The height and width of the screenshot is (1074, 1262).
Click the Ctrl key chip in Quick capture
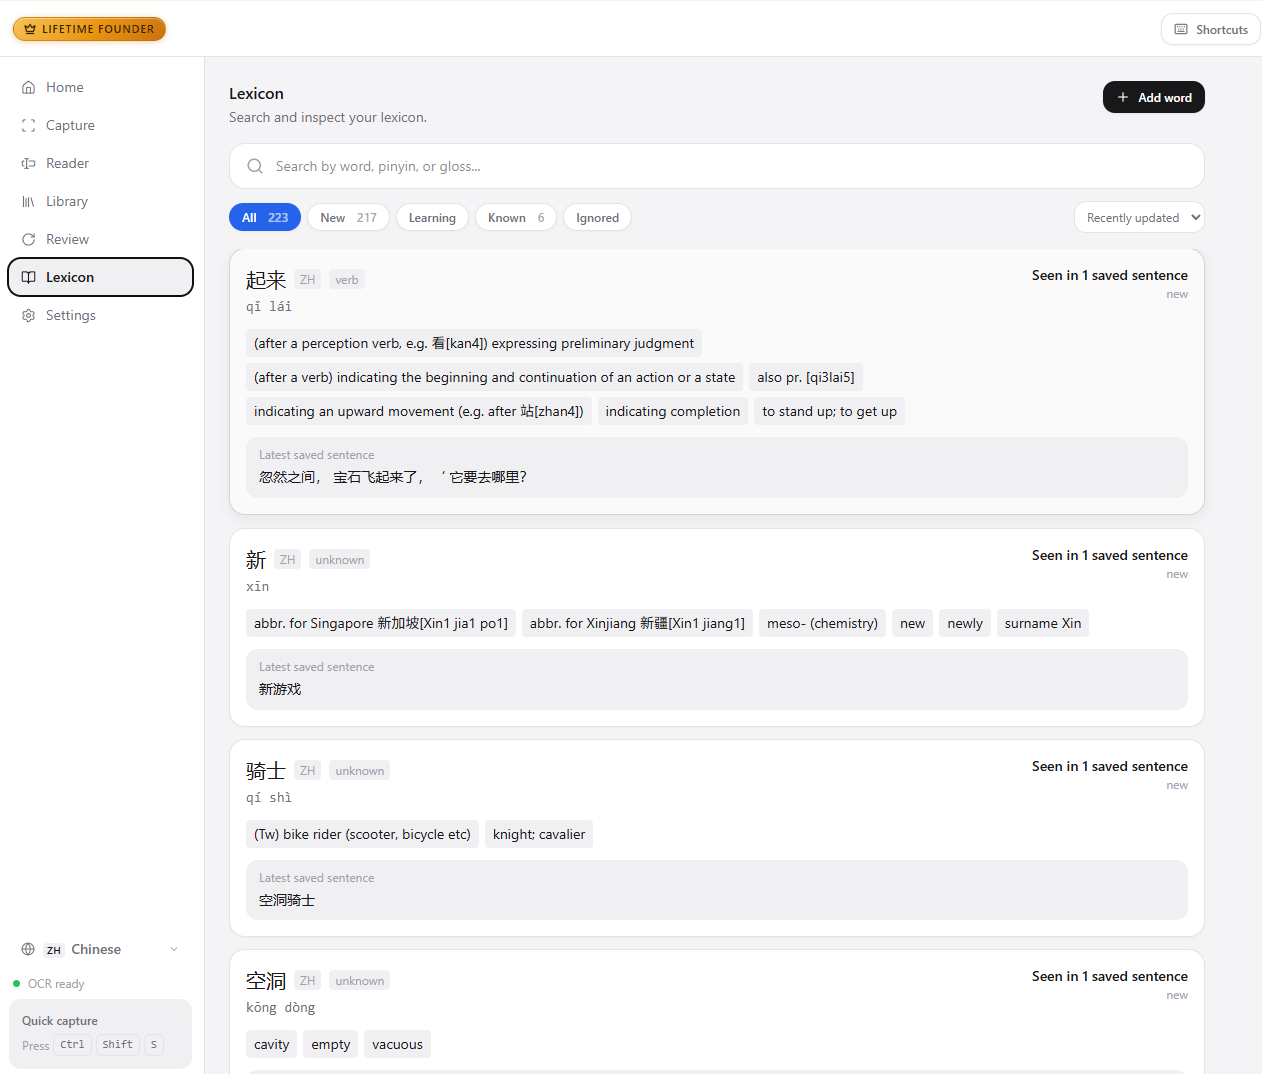(x=72, y=1045)
